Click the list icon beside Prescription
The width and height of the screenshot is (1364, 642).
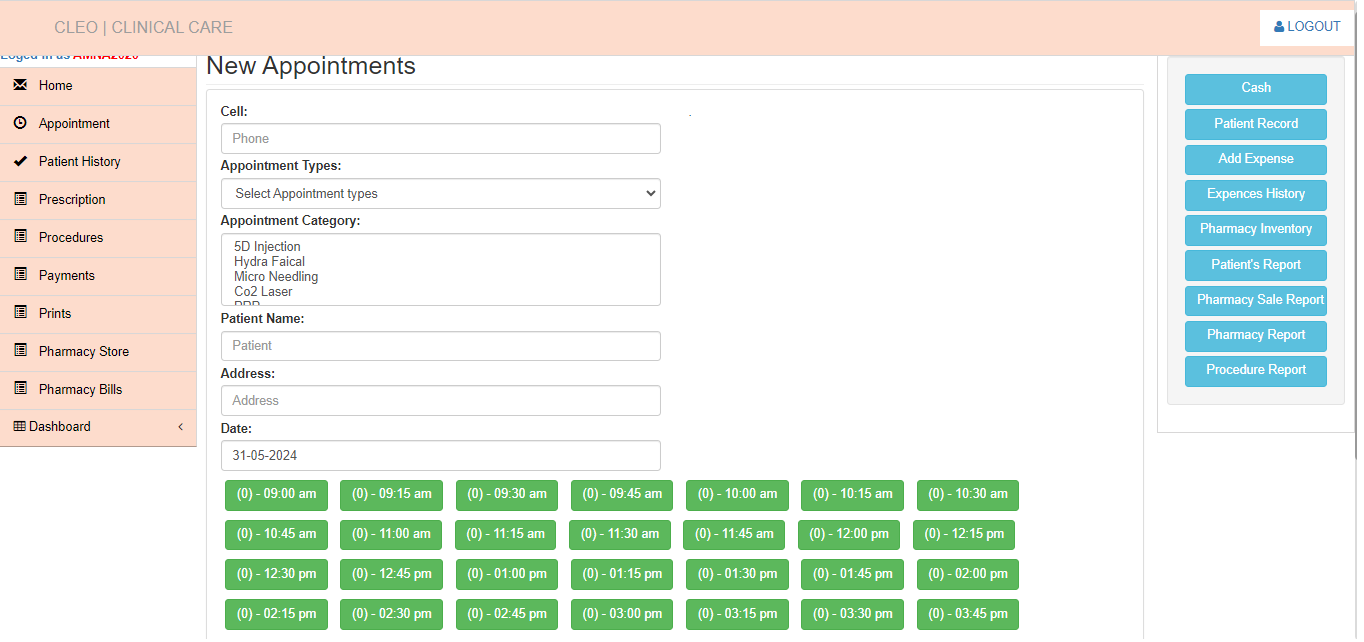(x=20, y=199)
